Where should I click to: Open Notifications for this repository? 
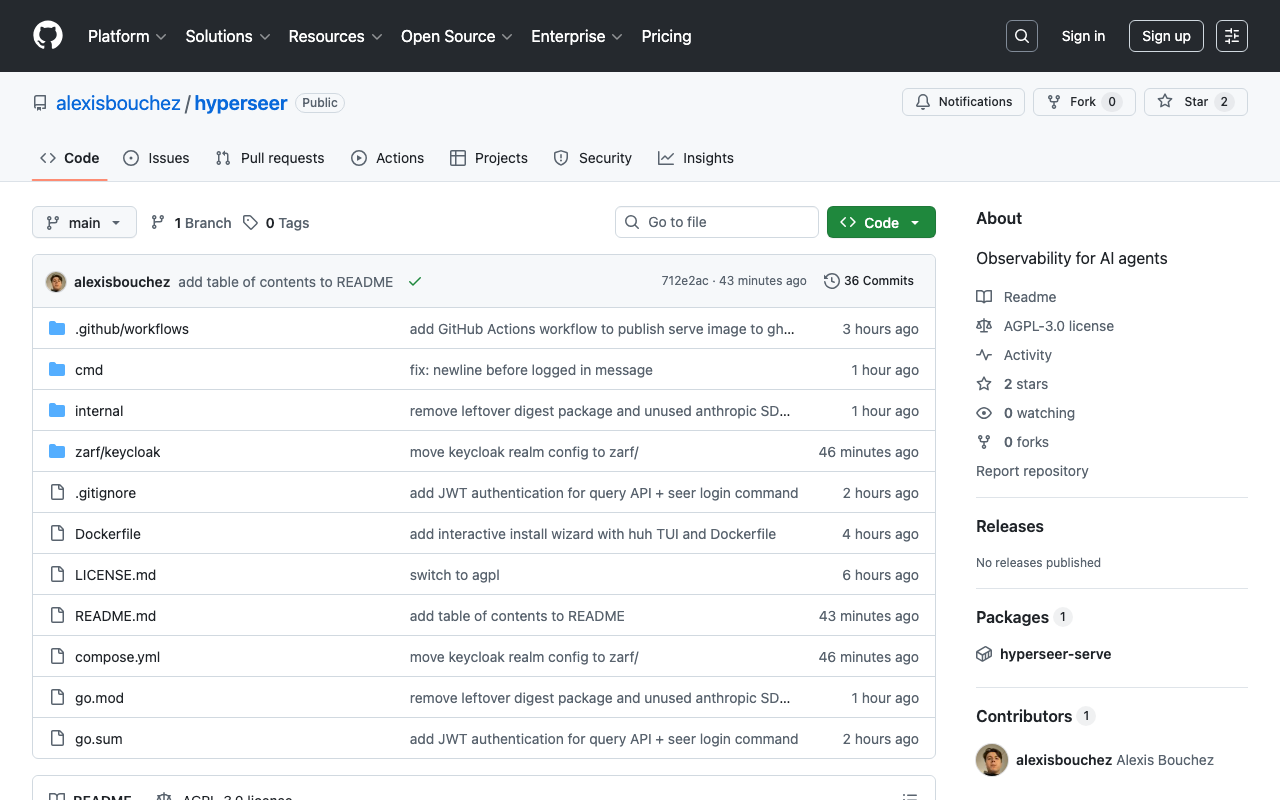(964, 102)
